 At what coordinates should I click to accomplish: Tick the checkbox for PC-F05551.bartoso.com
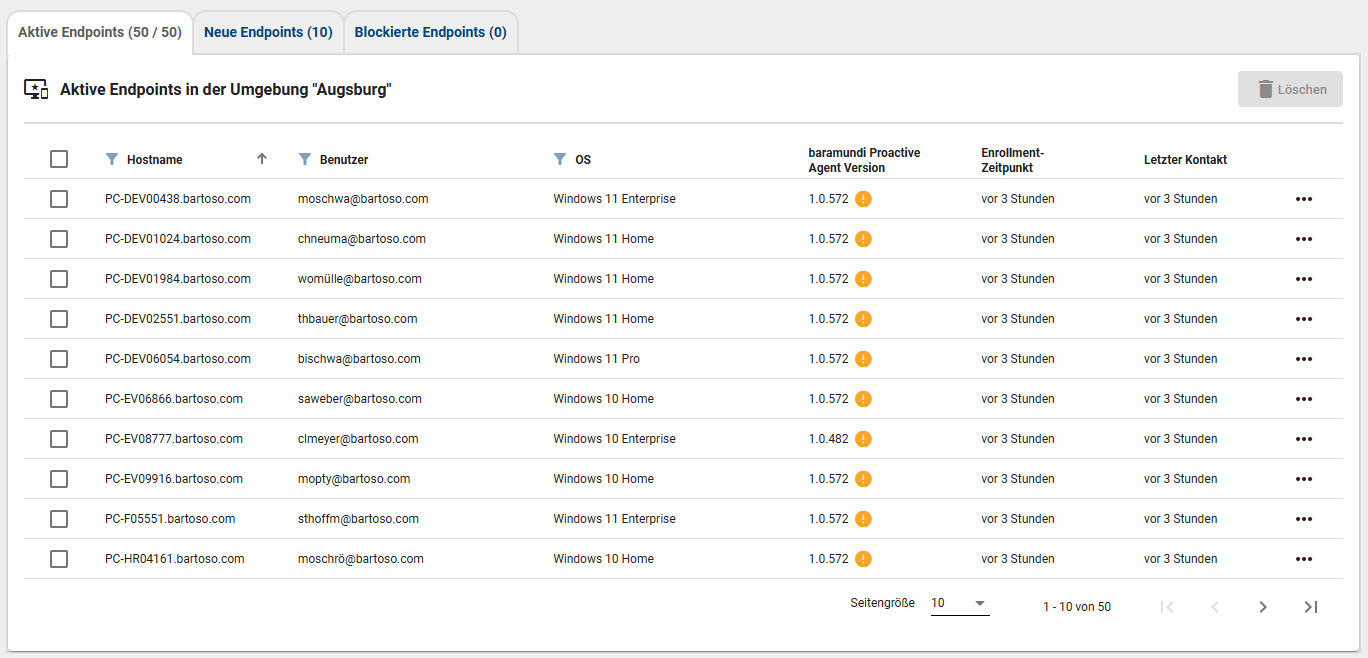tap(59, 519)
